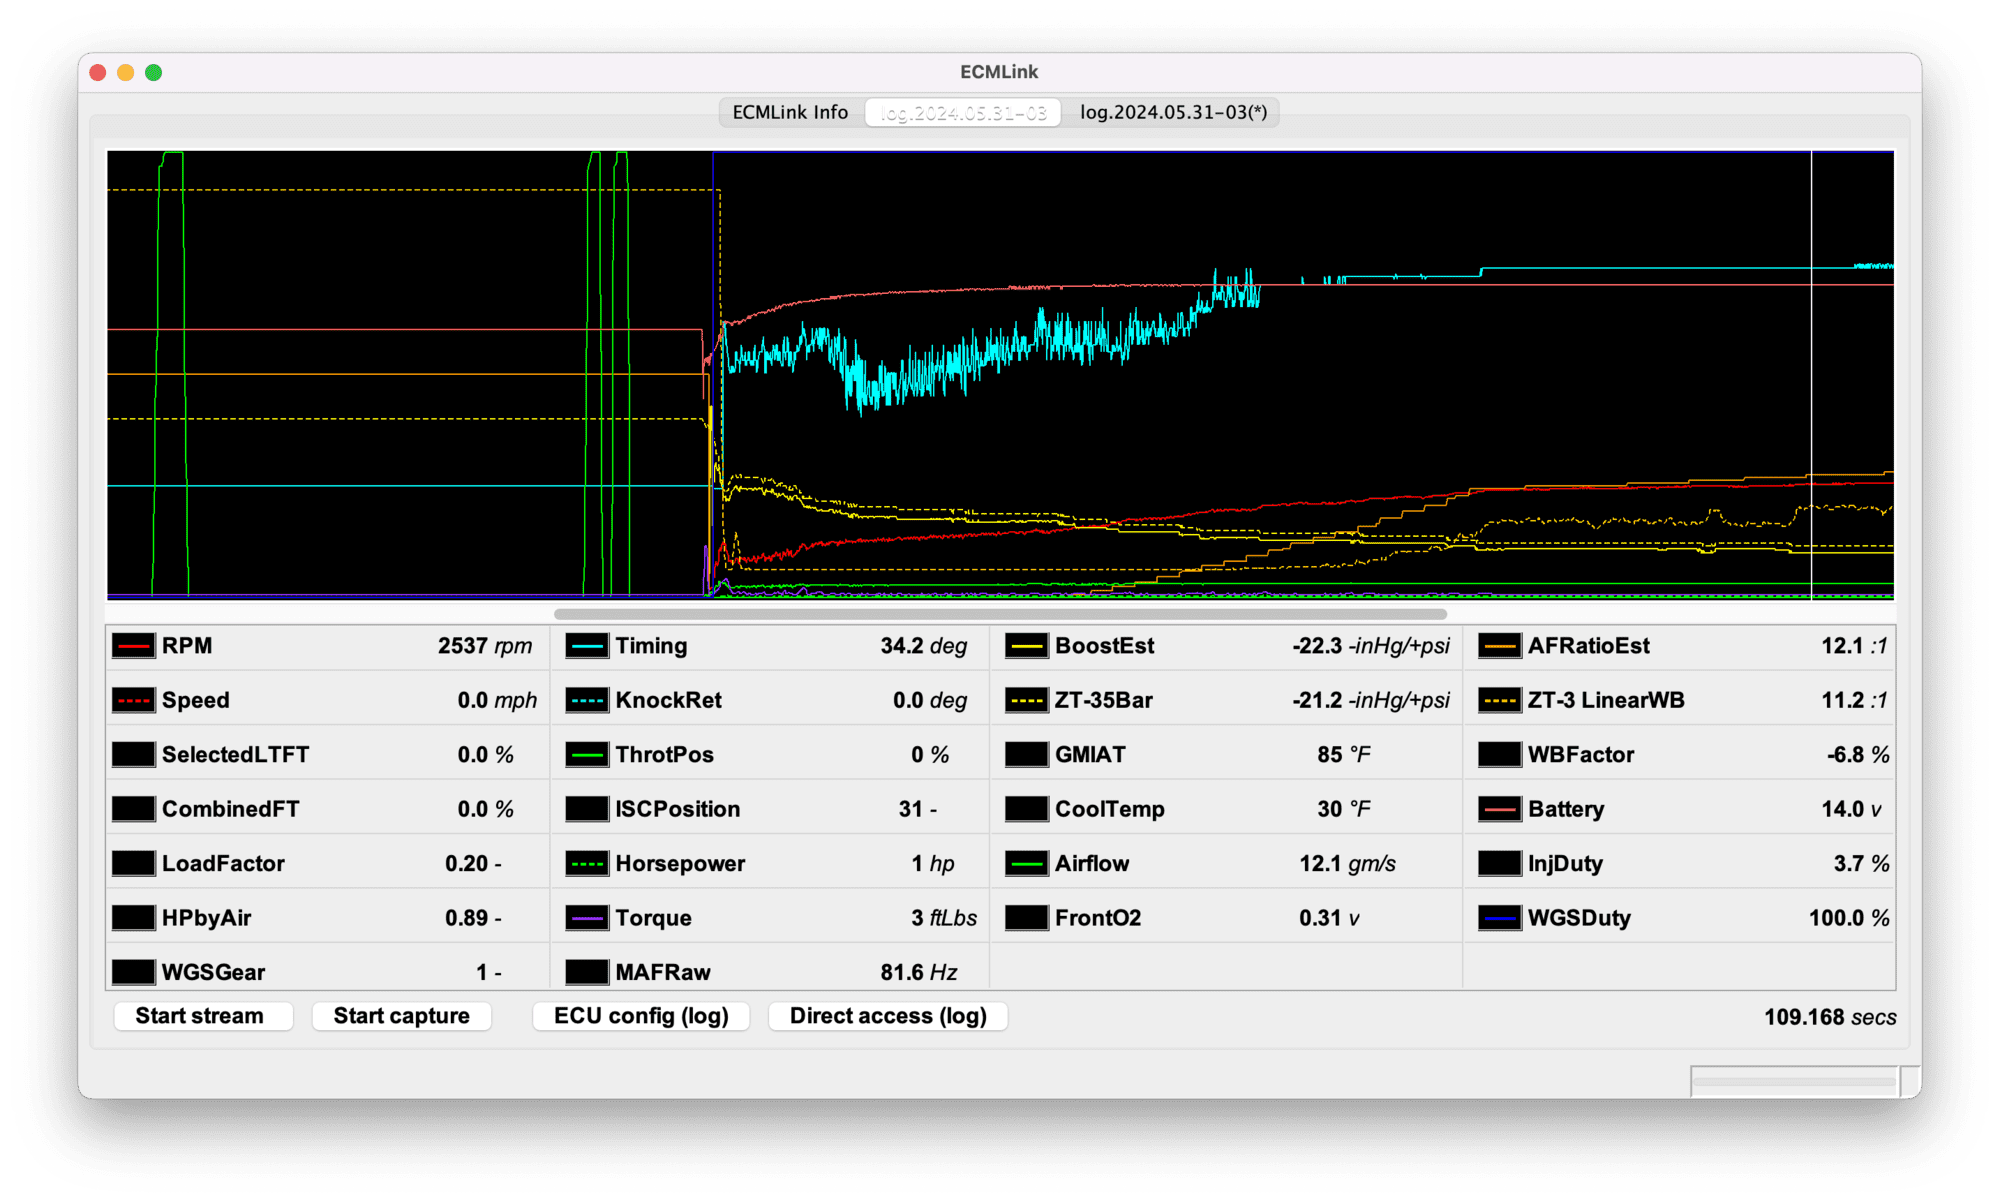
Task: Click the Timing cyan swatch
Action: tap(587, 646)
